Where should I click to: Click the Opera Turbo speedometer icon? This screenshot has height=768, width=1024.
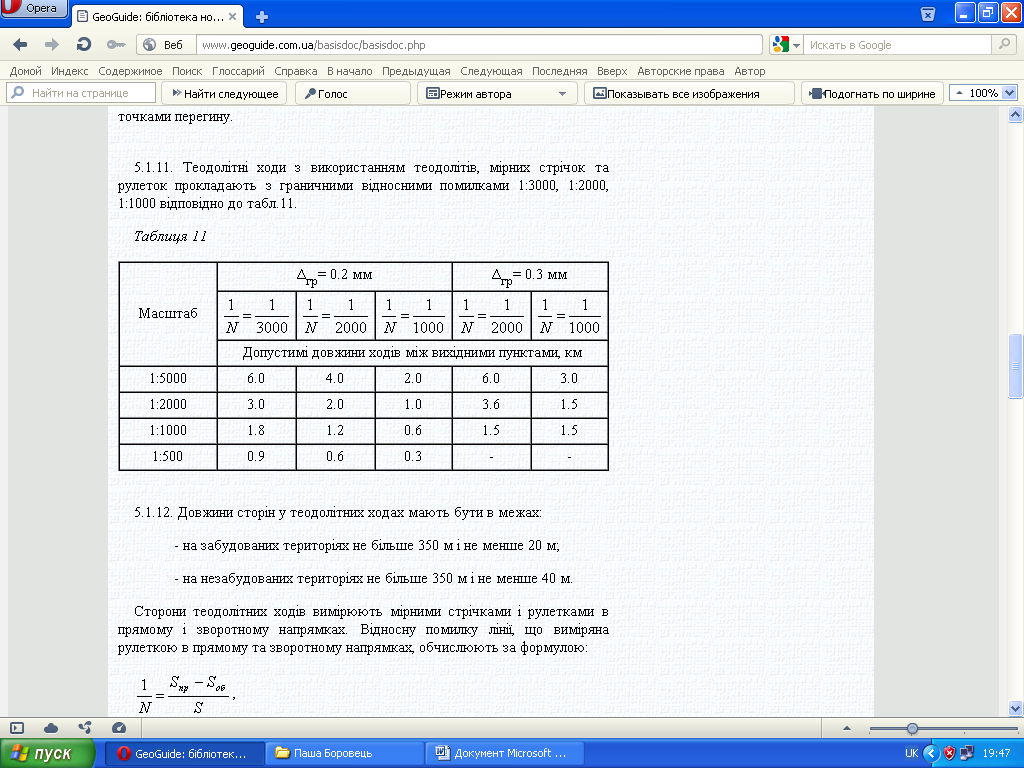[x=119, y=728]
